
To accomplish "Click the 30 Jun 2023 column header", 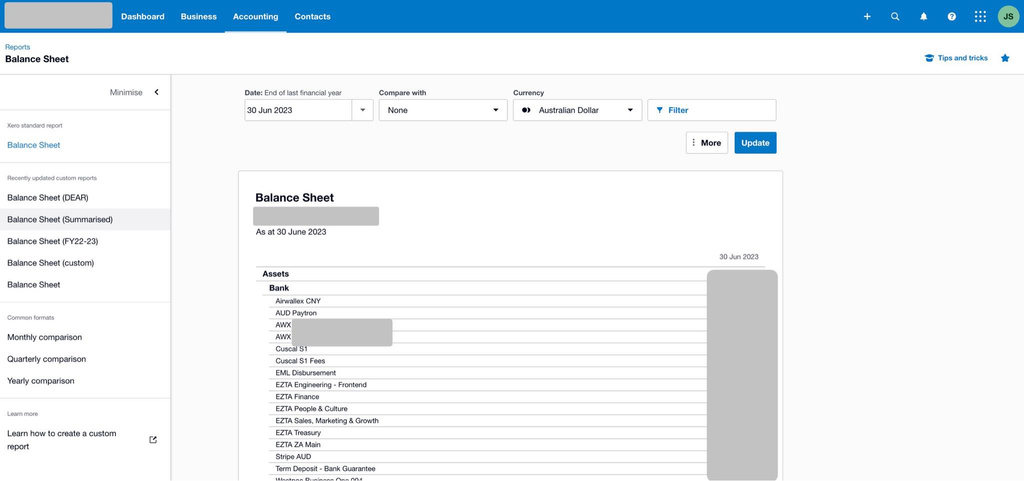I will tap(739, 257).
